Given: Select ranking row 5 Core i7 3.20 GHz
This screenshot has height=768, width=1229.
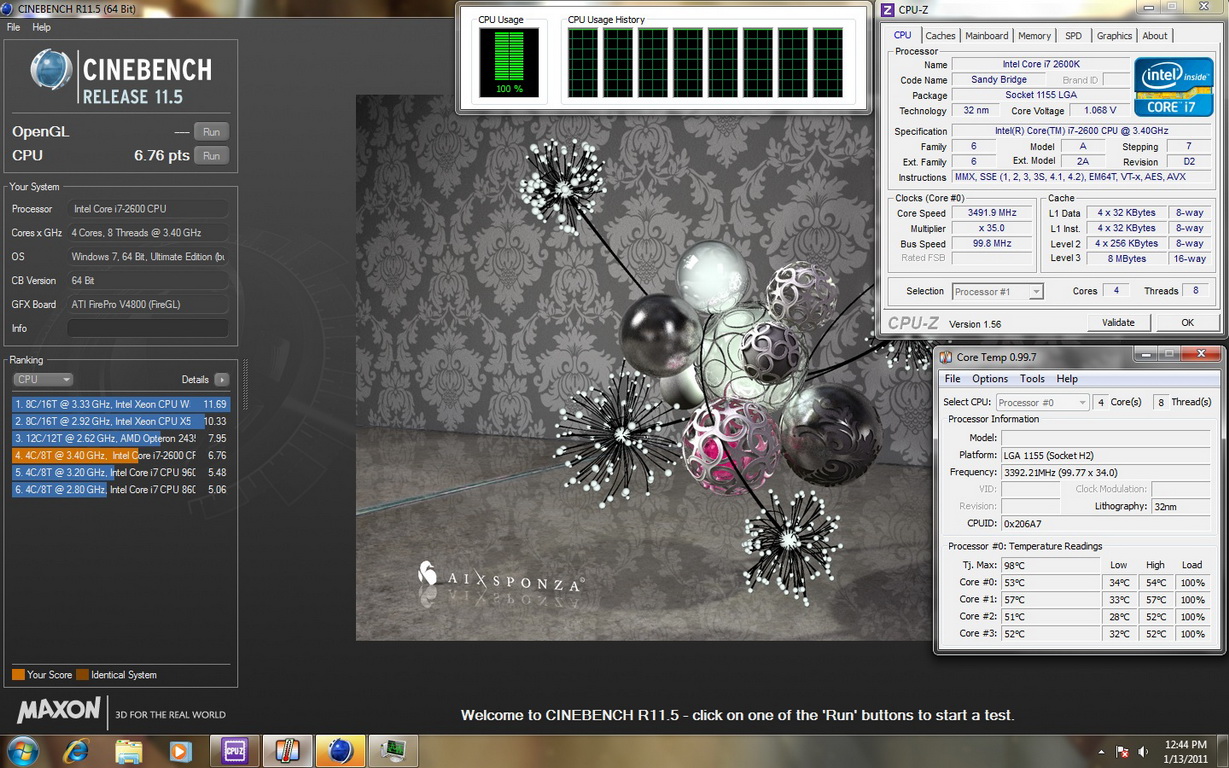Looking at the screenshot, I should point(121,473).
